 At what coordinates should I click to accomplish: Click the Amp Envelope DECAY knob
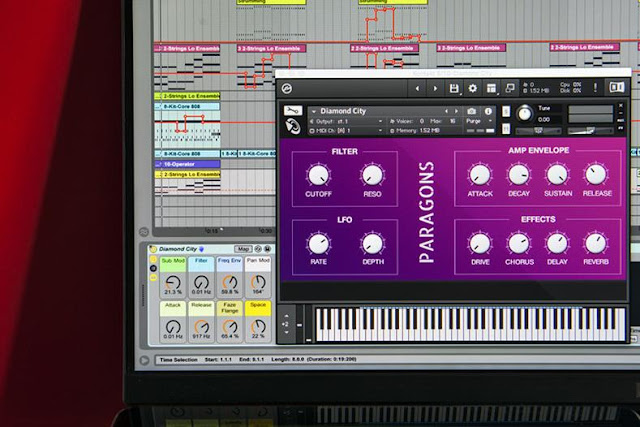click(x=518, y=175)
